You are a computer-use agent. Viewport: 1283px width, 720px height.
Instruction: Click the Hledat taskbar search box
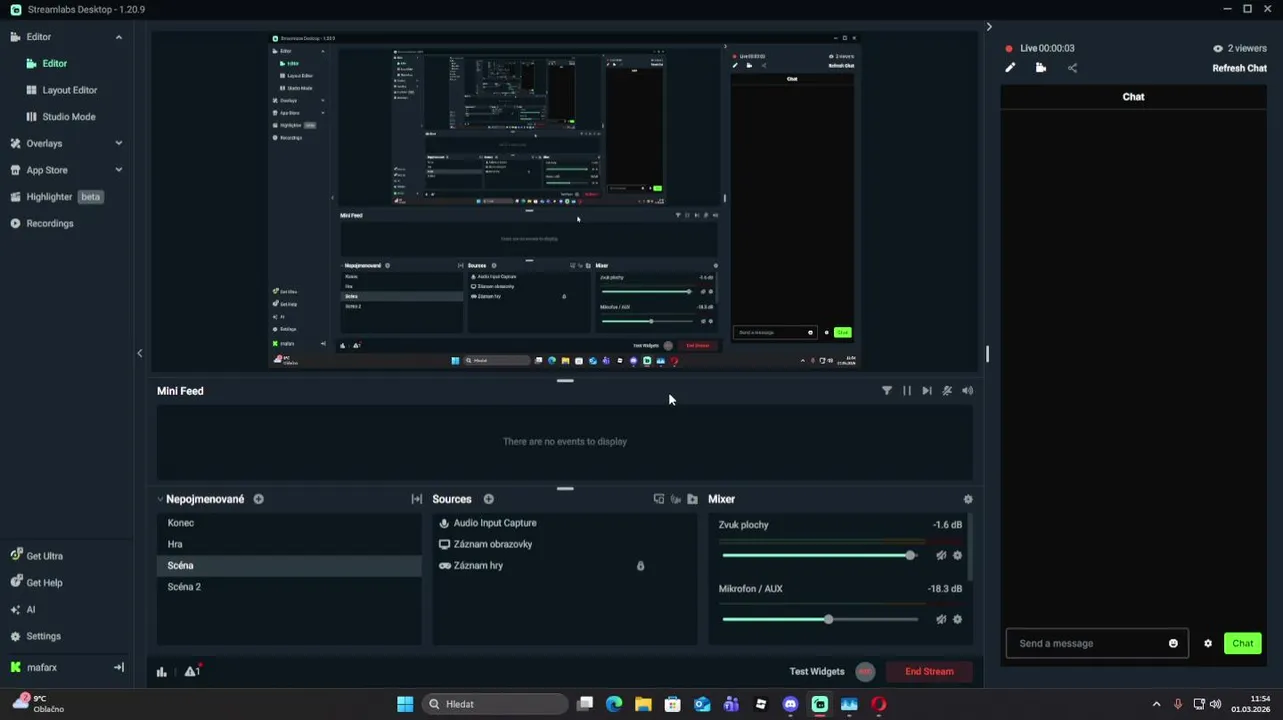(x=495, y=704)
